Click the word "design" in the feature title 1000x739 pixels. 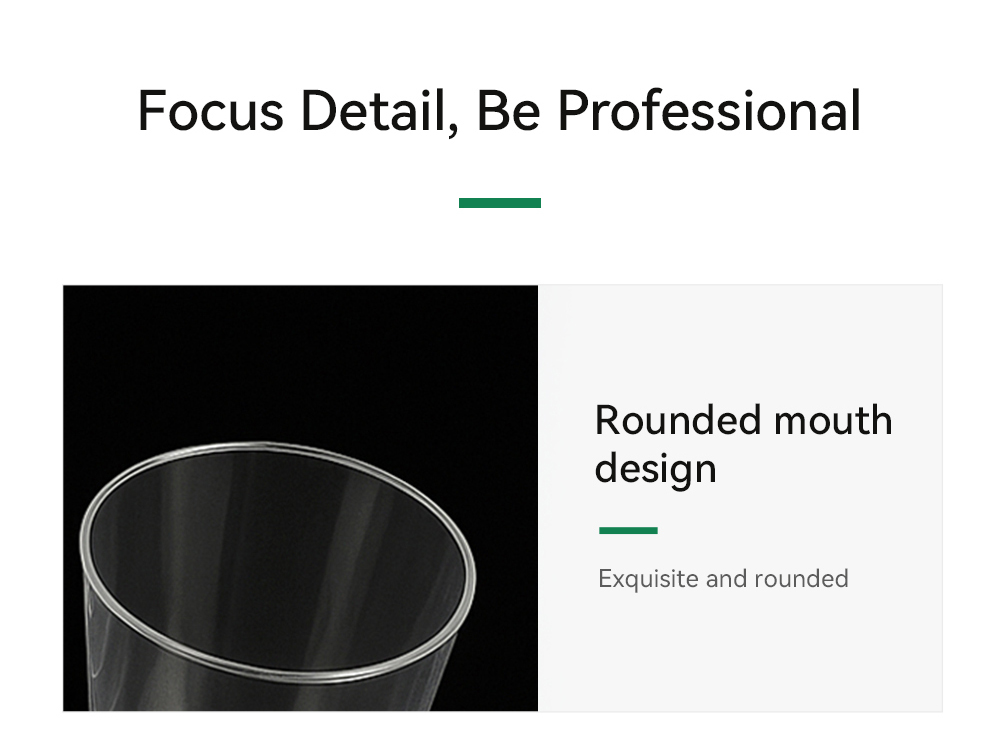[x=655, y=468]
